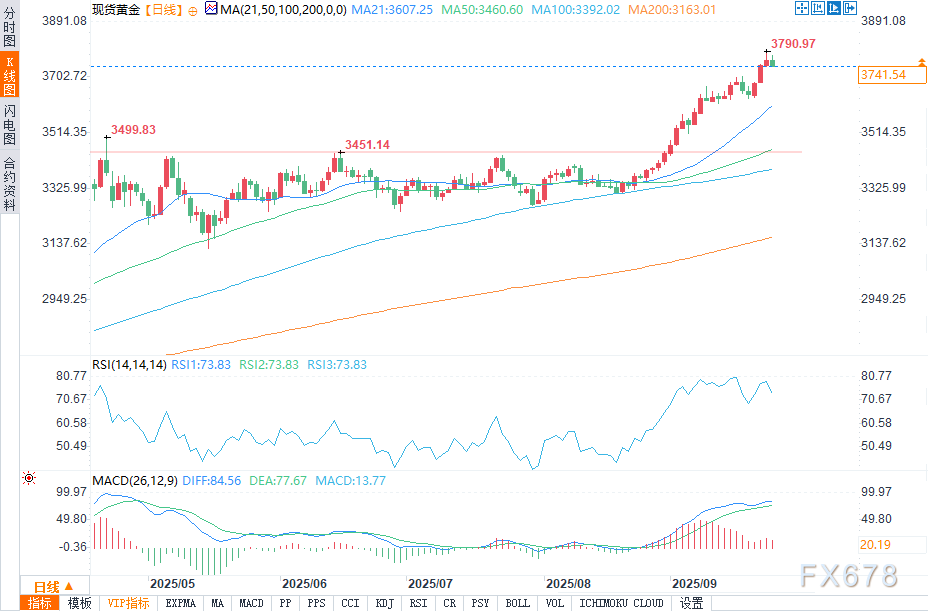Open the 合约资料 side tab
This screenshot has height=611, width=928.
click(9, 183)
